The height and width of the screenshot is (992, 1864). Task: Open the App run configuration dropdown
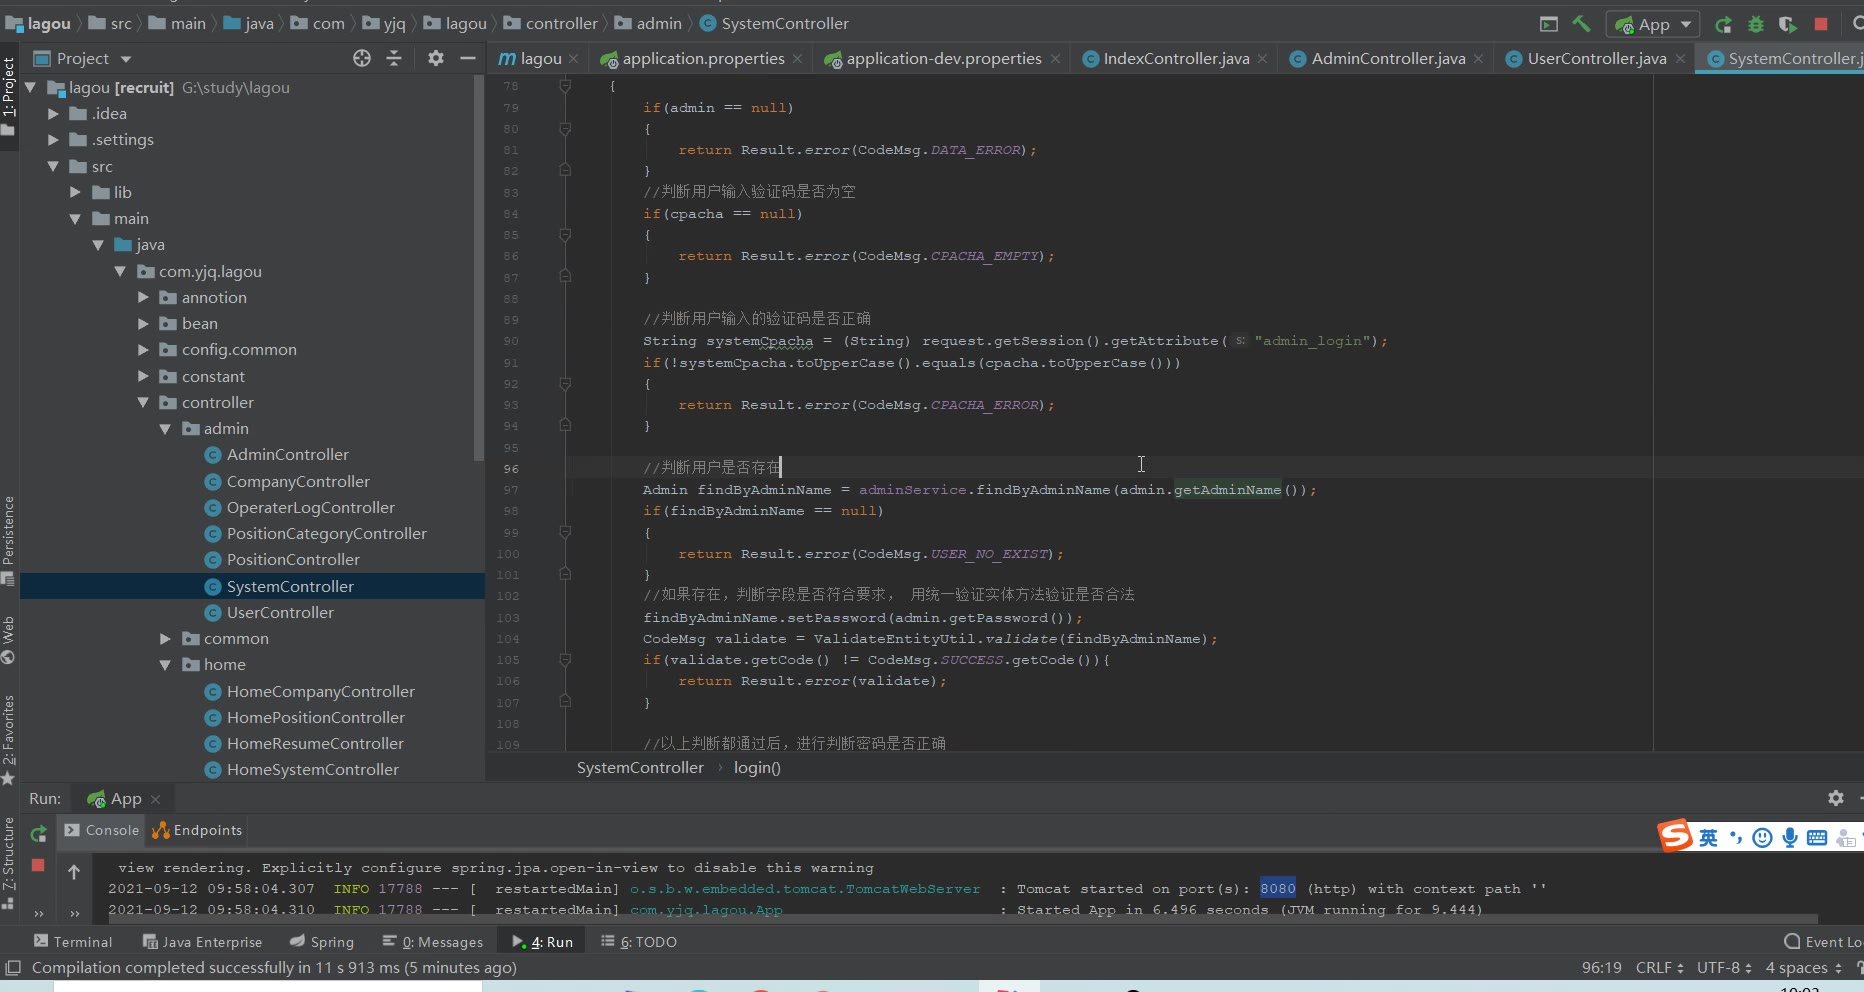pyautogui.click(x=1655, y=24)
